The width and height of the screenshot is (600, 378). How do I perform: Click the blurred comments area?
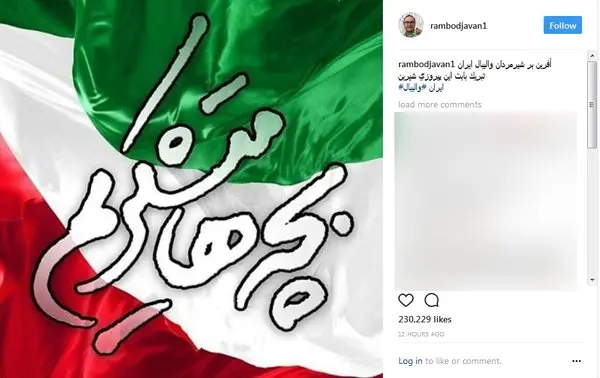(486, 201)
